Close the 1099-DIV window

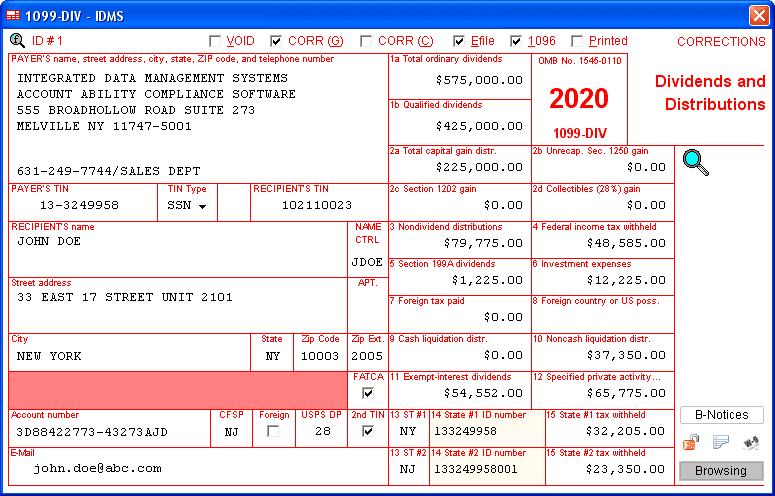pyautogui.click(x=758, y=15)
